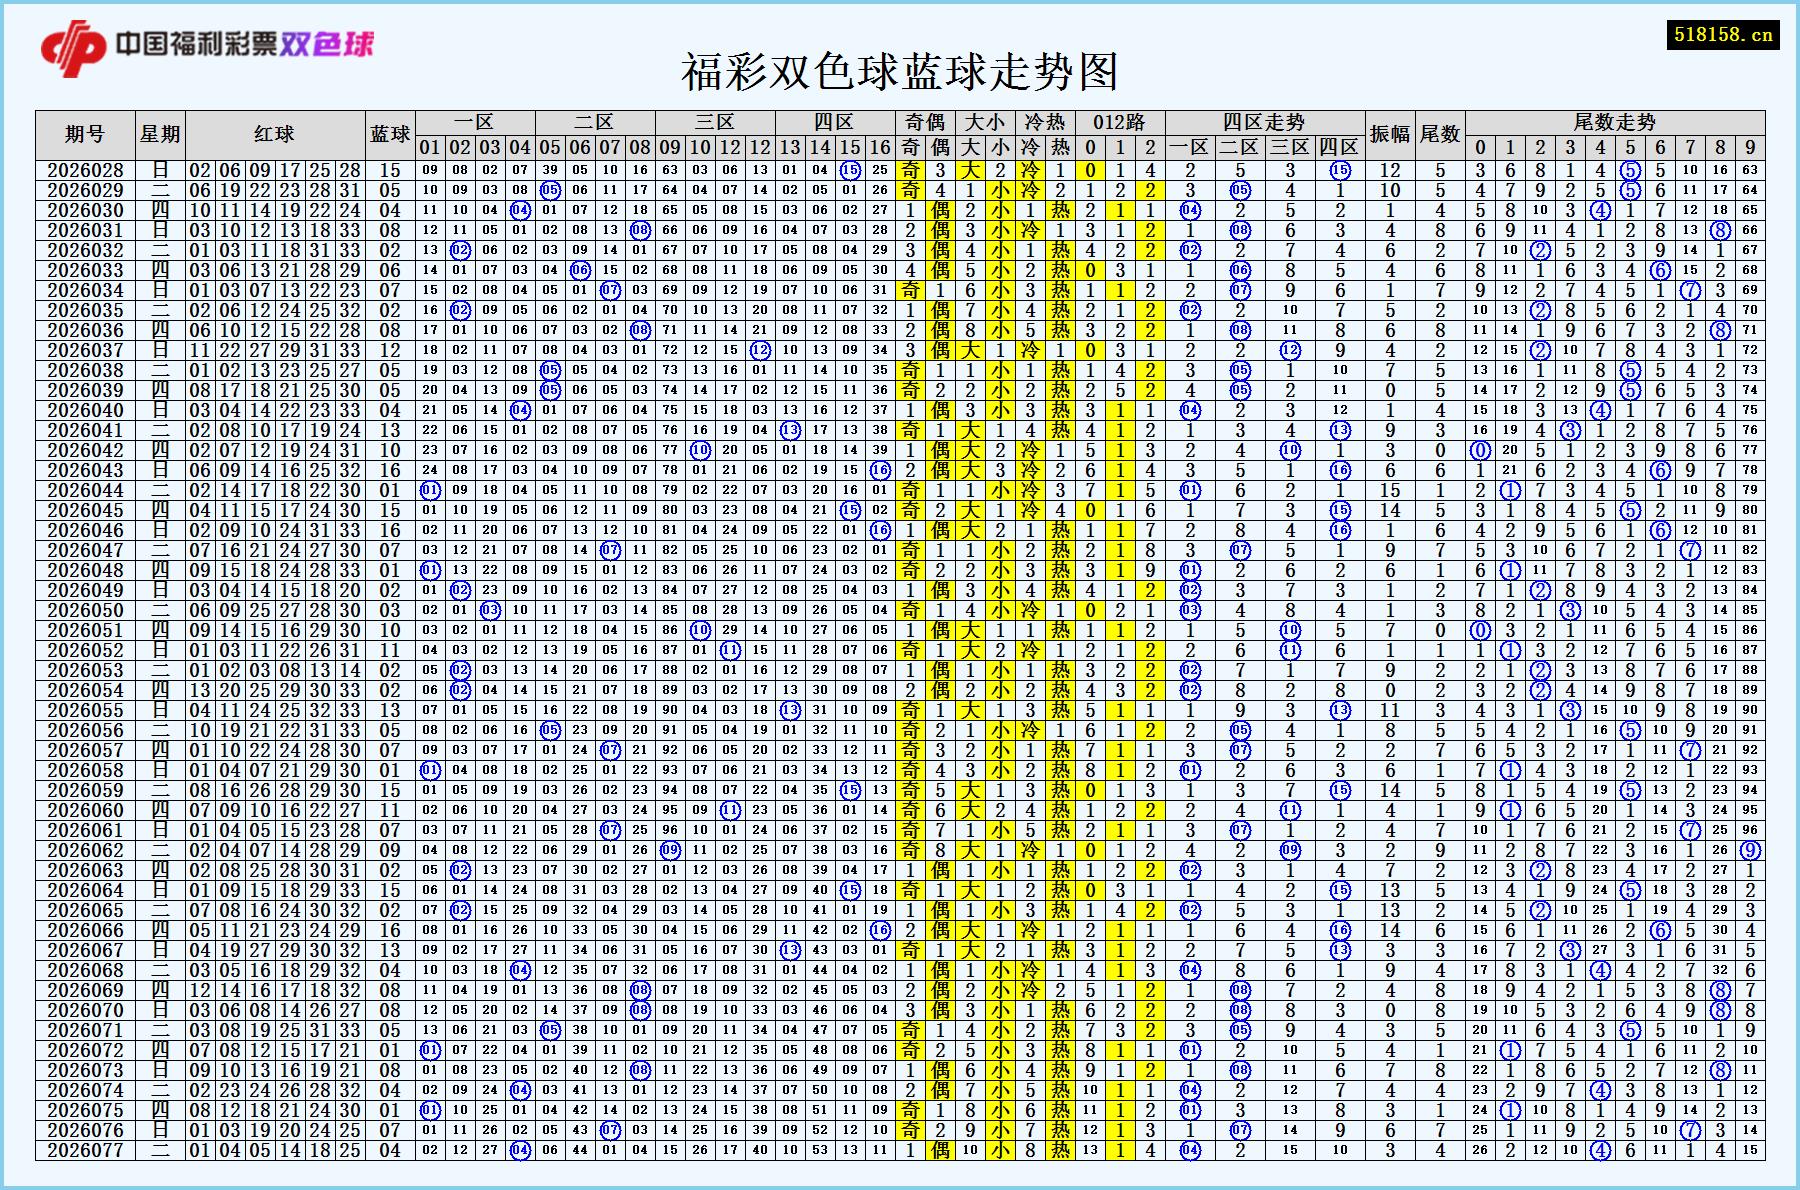Click the circled 12 ball under column 12 in row 2026037

coord(760,350)
